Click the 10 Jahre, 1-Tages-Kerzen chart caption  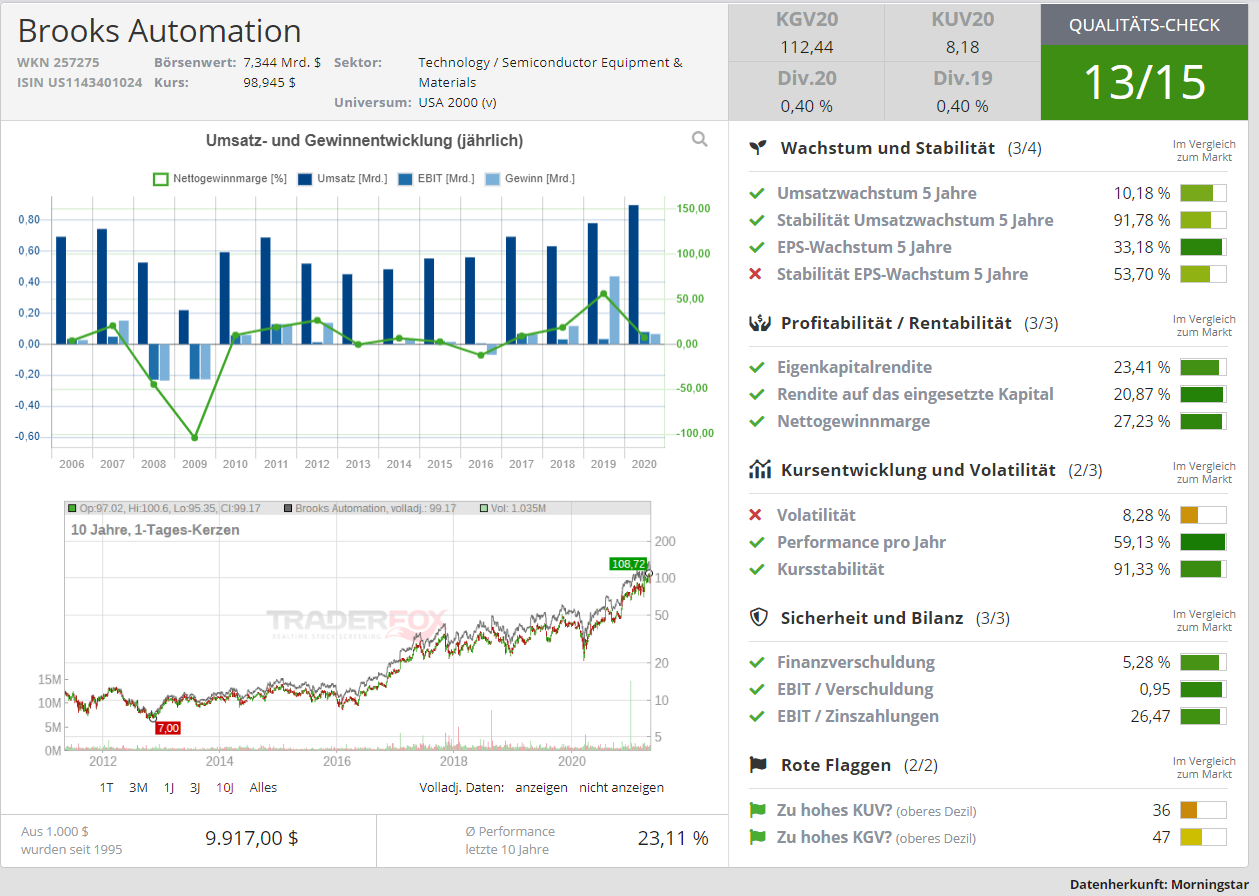pos(155,529)
